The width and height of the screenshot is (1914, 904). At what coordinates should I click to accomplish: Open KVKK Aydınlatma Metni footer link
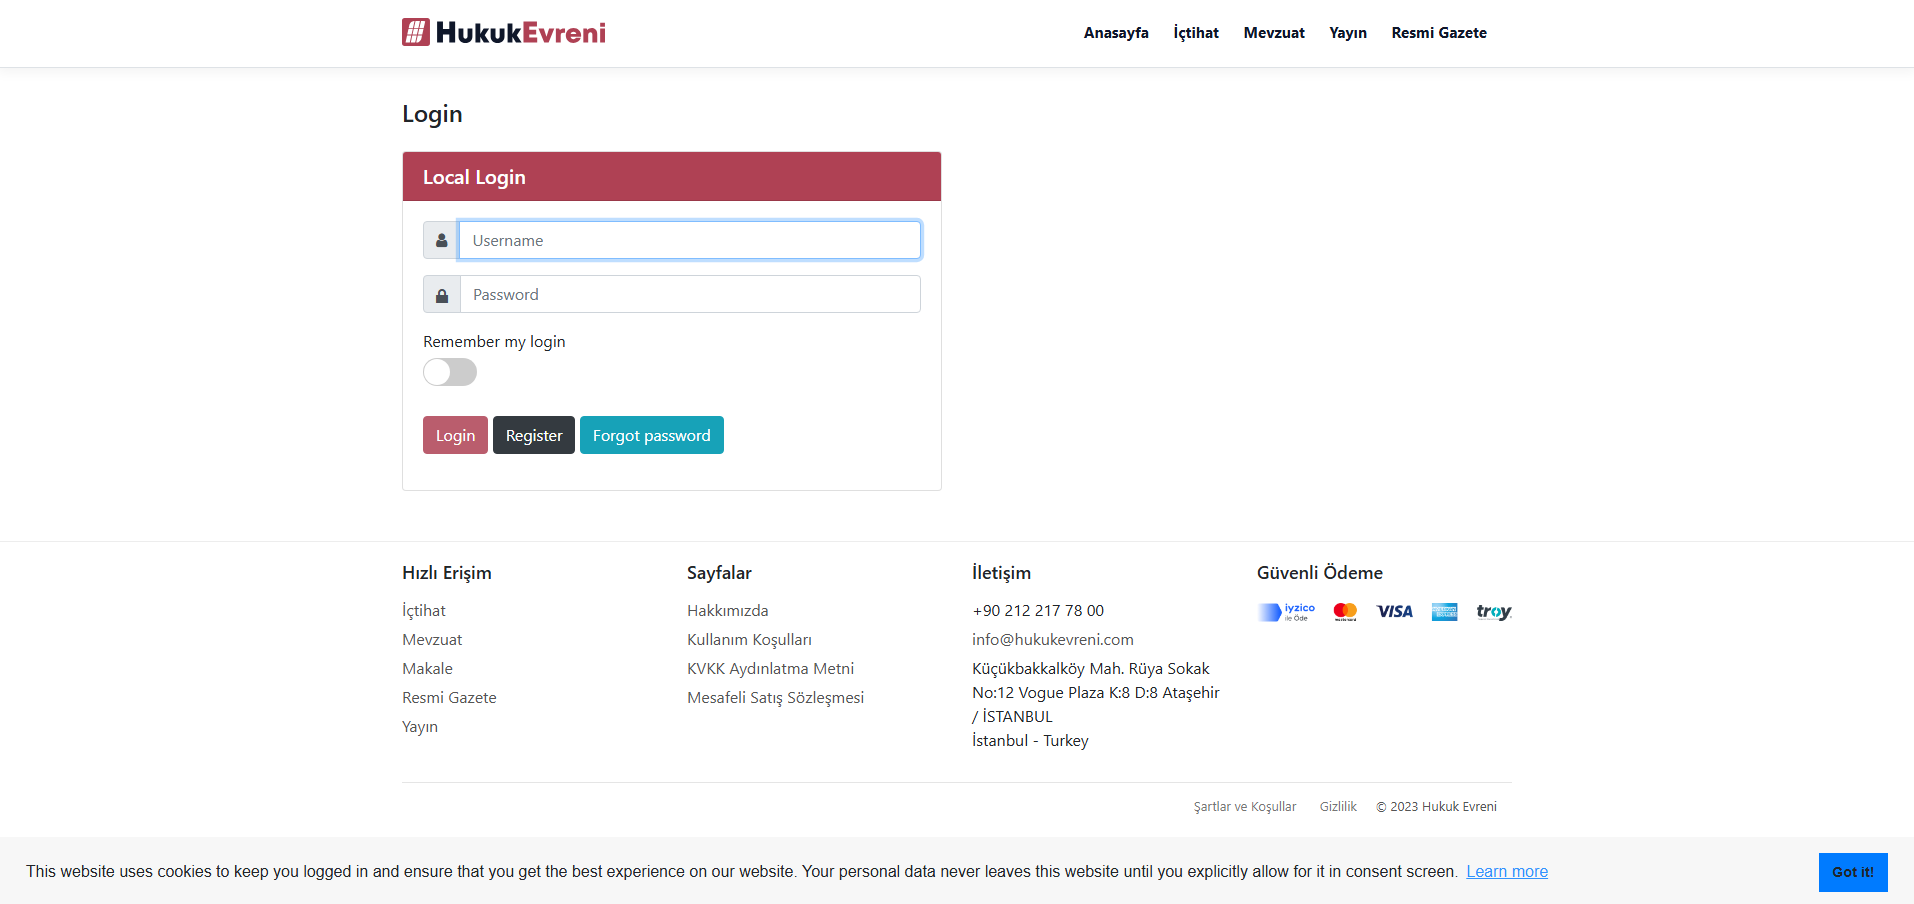pos(770,669)
